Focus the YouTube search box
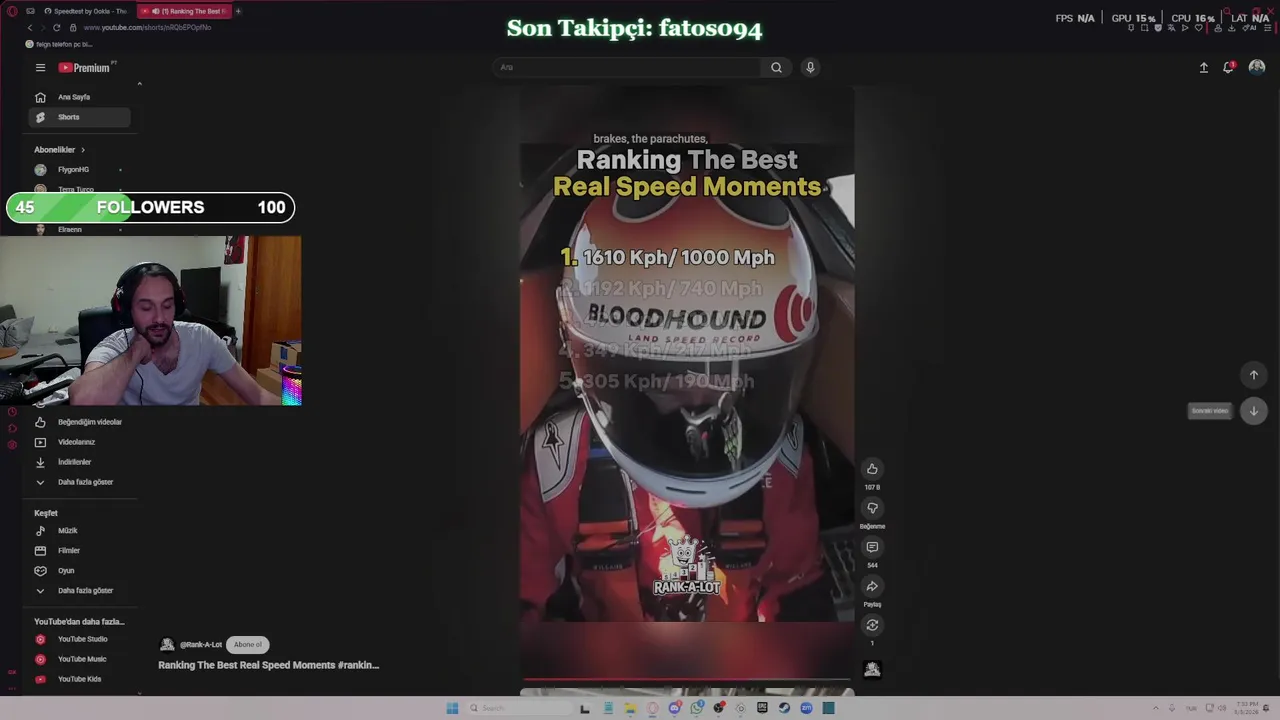The width and height of the screenshot is (1280, 720). (627, 67)
